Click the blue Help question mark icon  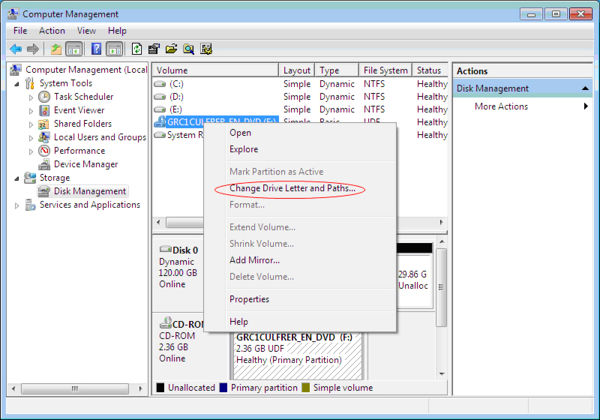96,49
